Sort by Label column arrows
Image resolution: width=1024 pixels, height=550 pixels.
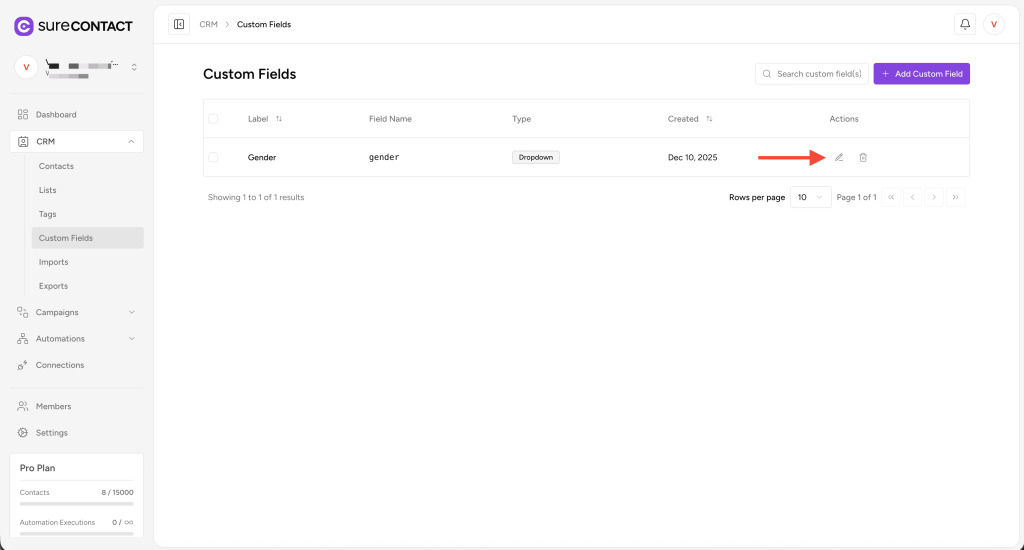click(279, 119)
